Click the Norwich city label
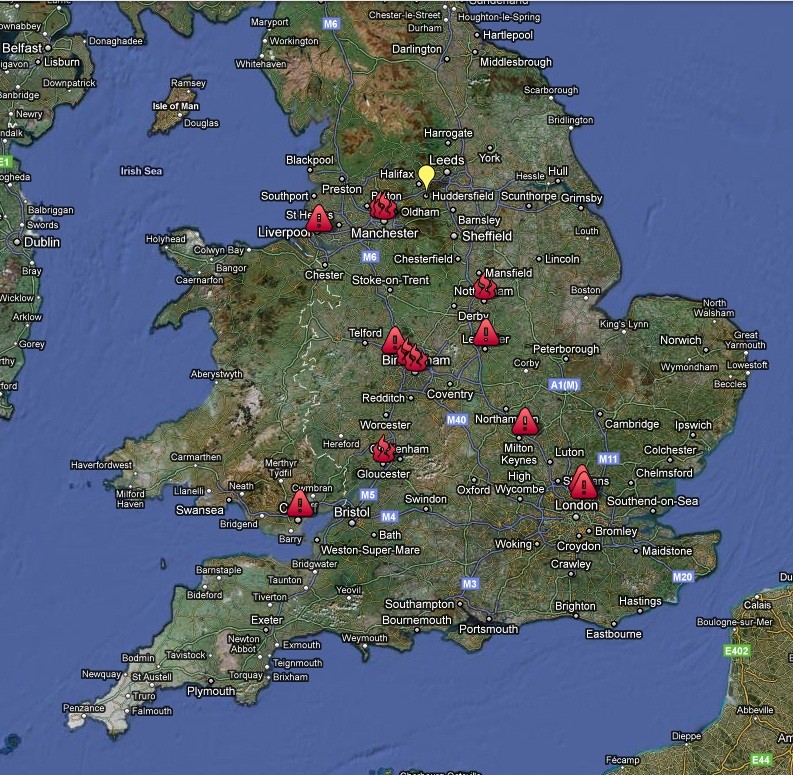This screenshot has width=793, height=775. pos(680,340)
